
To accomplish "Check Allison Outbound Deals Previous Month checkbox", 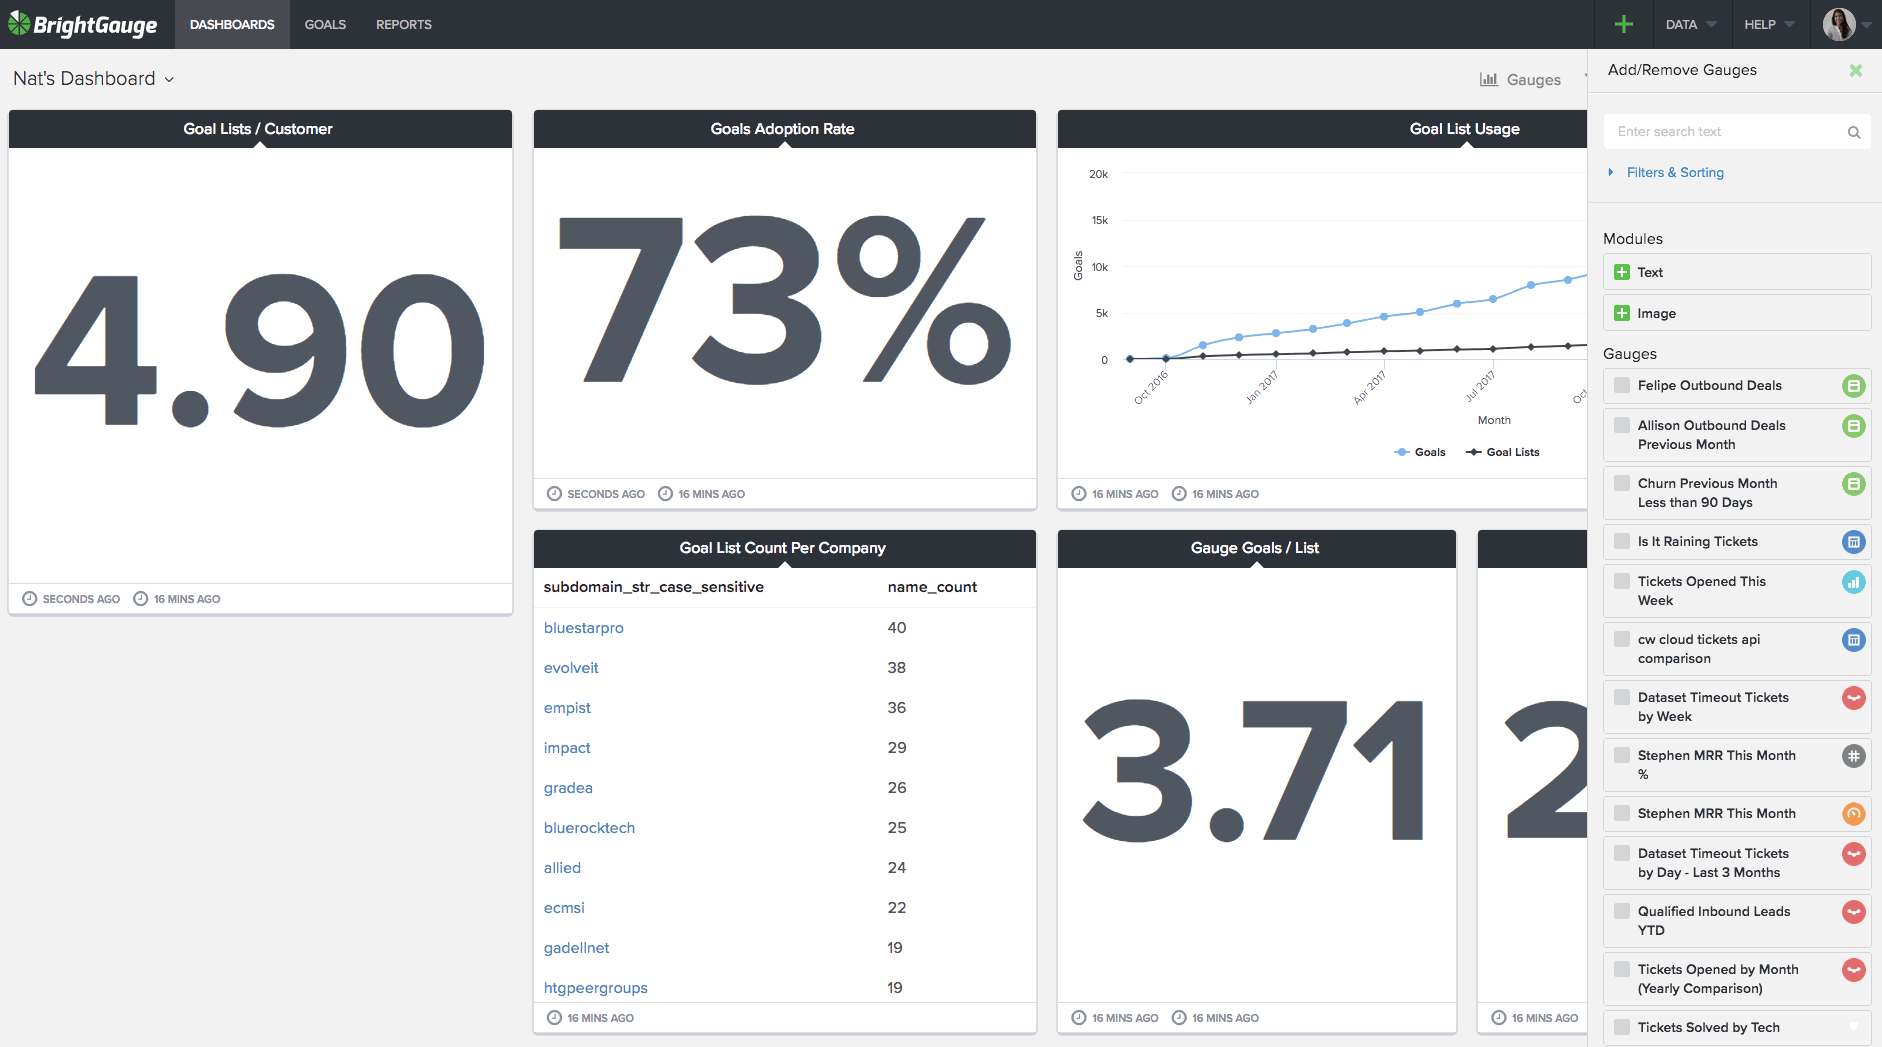I will (1622, 425).
